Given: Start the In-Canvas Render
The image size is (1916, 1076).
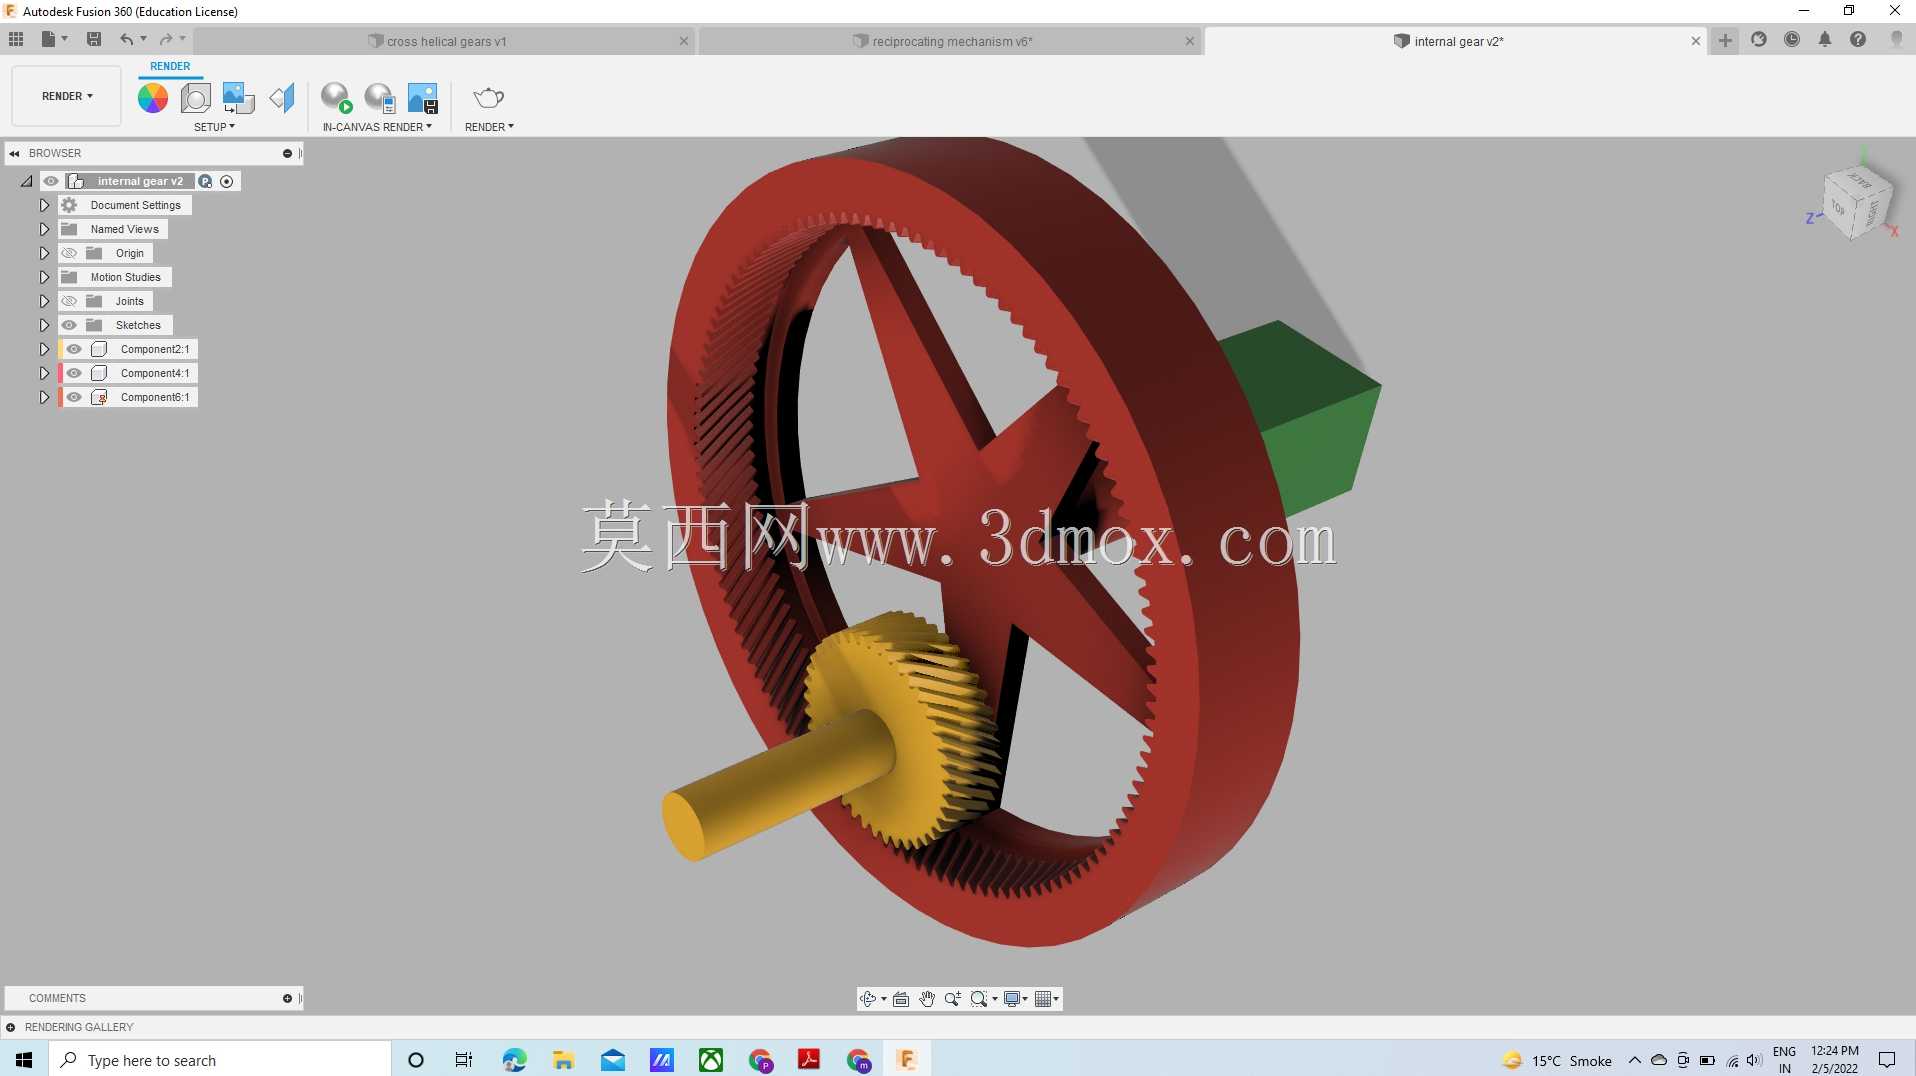Looking at the screenshot, I should point(337,98).
